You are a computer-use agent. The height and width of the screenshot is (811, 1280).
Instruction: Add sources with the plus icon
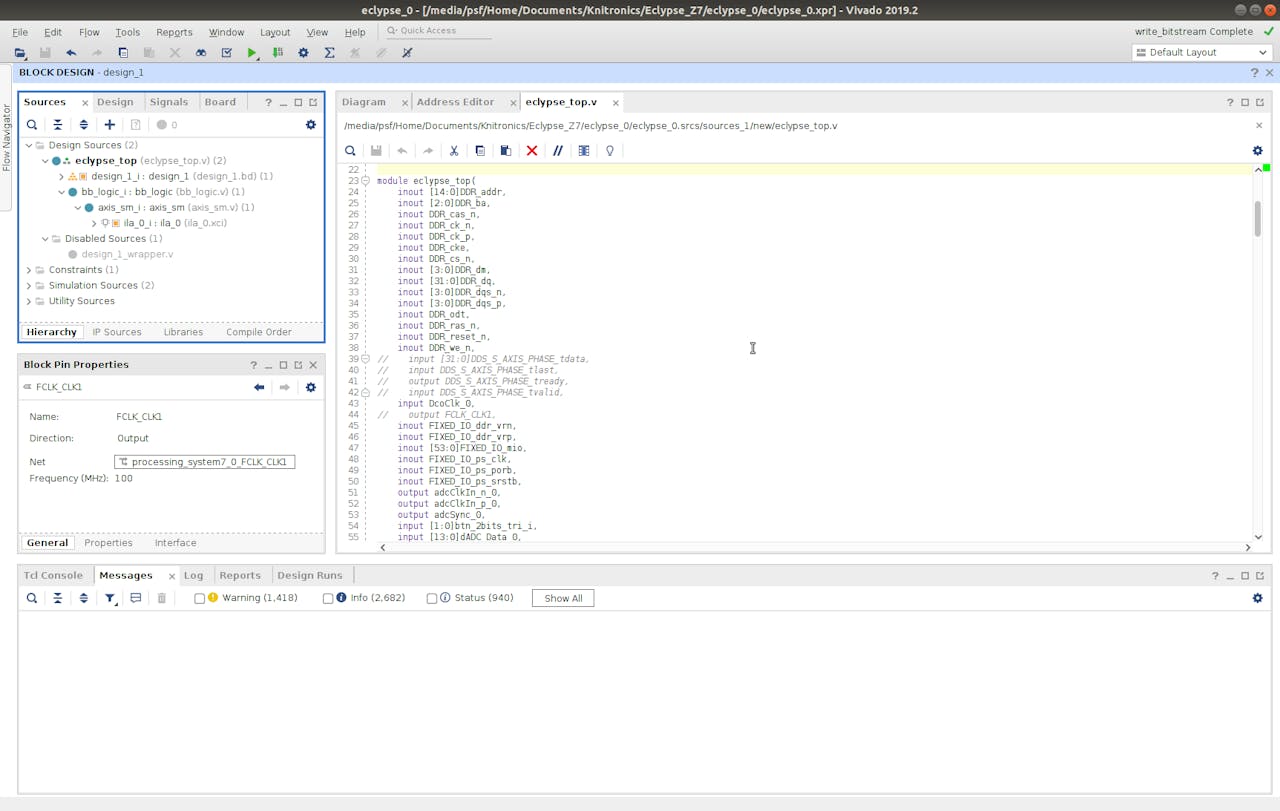pos(110,125)
